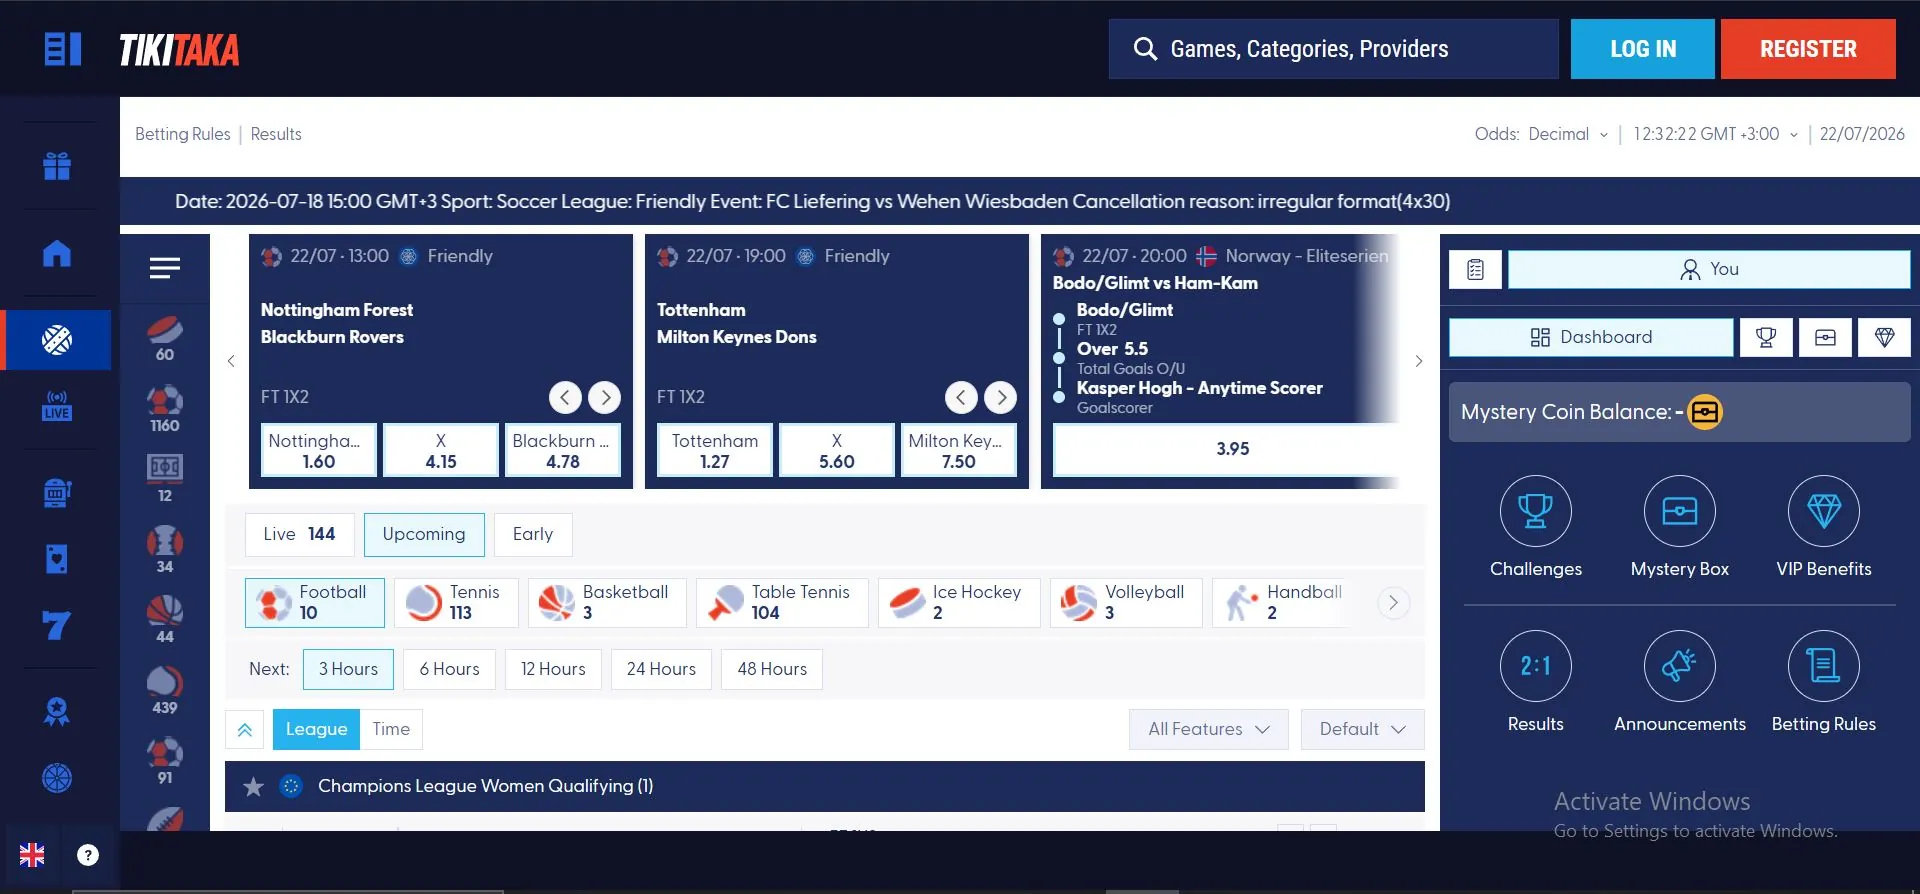Select the 6 Hours filter
Image resolution: width=1920 pixels, height=894 pixels.
click(x=449, y=669)
